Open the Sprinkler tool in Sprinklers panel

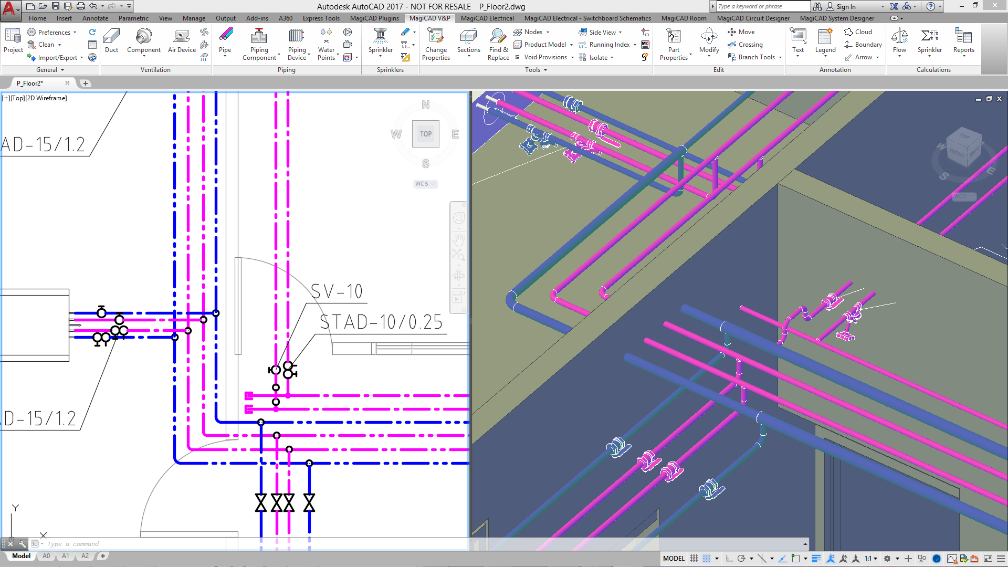pyautogui.click(x=380, y=40)
